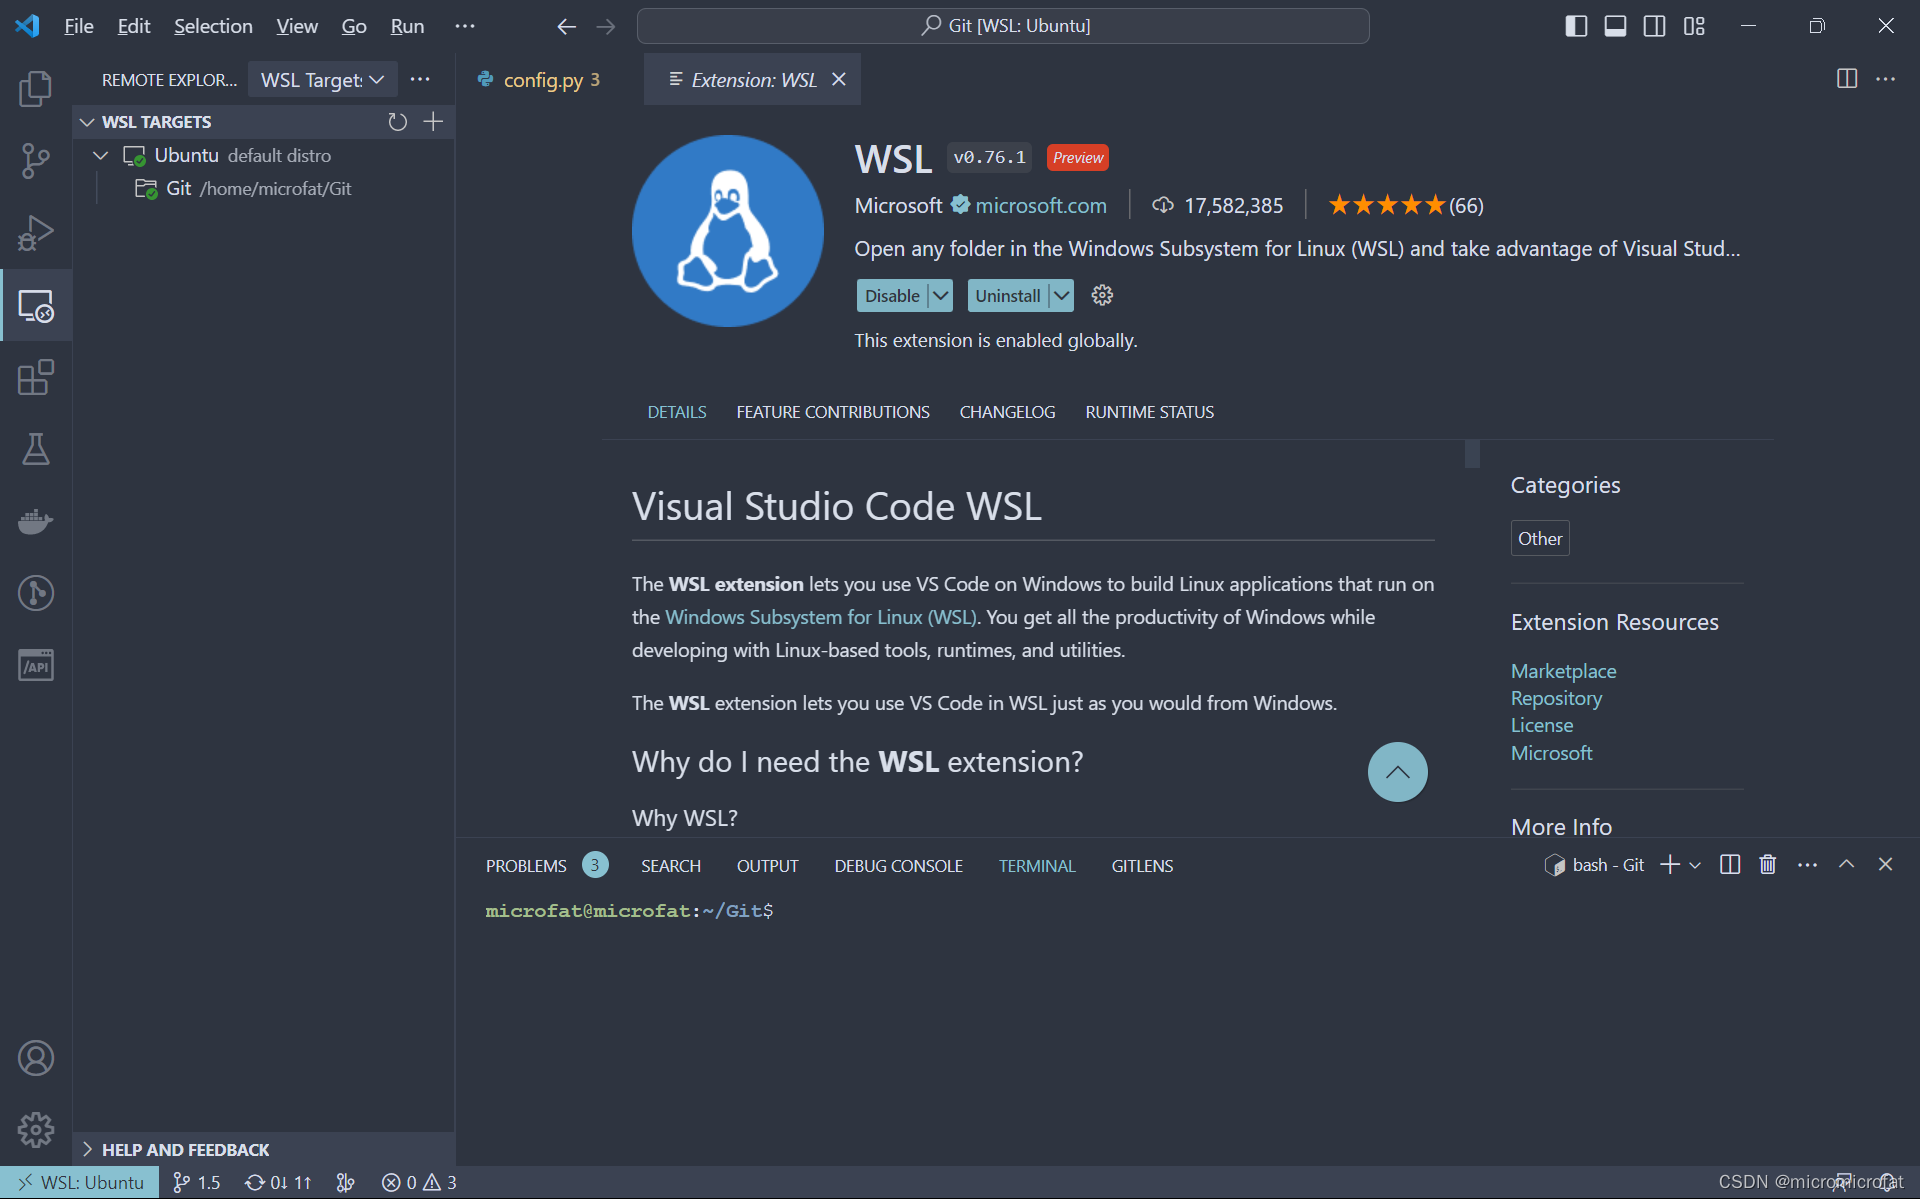Open the Disable button dropdown arrow

coord(940,296)
